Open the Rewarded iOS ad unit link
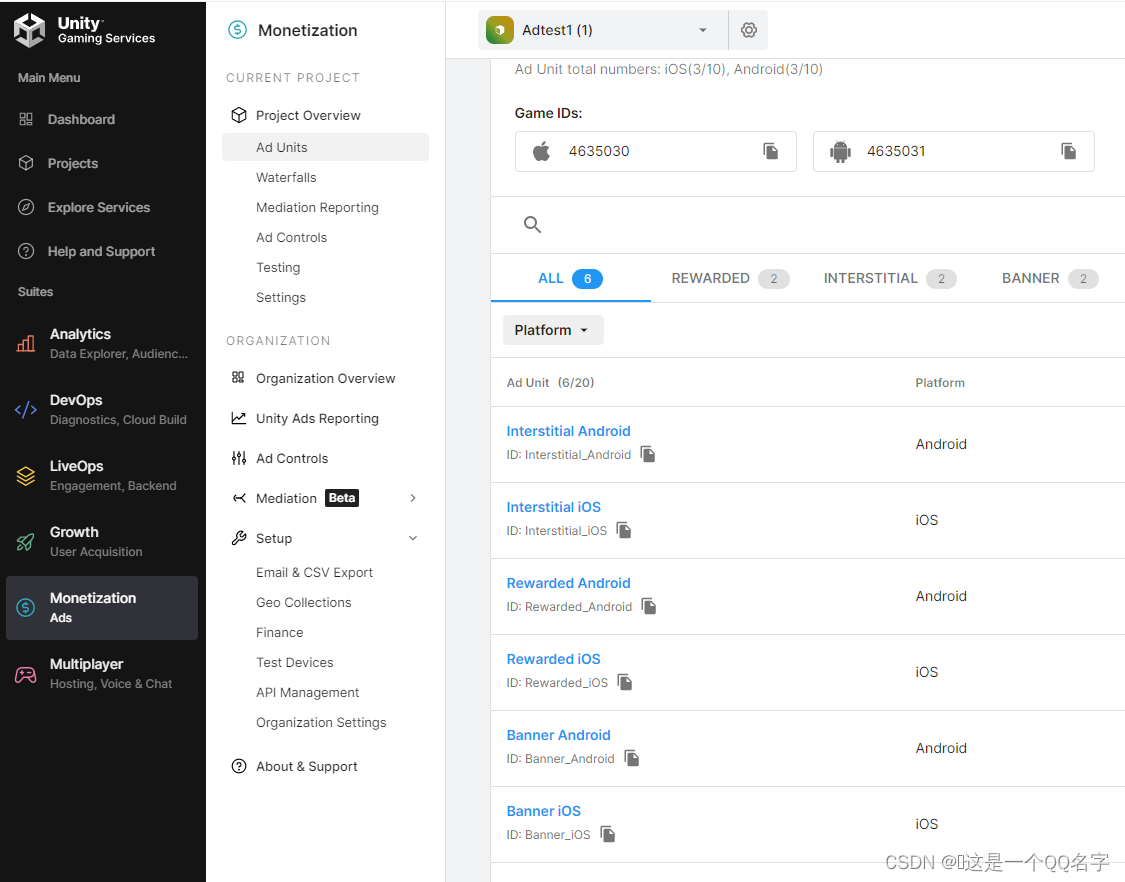1125x882 pixels. (553, 659)
